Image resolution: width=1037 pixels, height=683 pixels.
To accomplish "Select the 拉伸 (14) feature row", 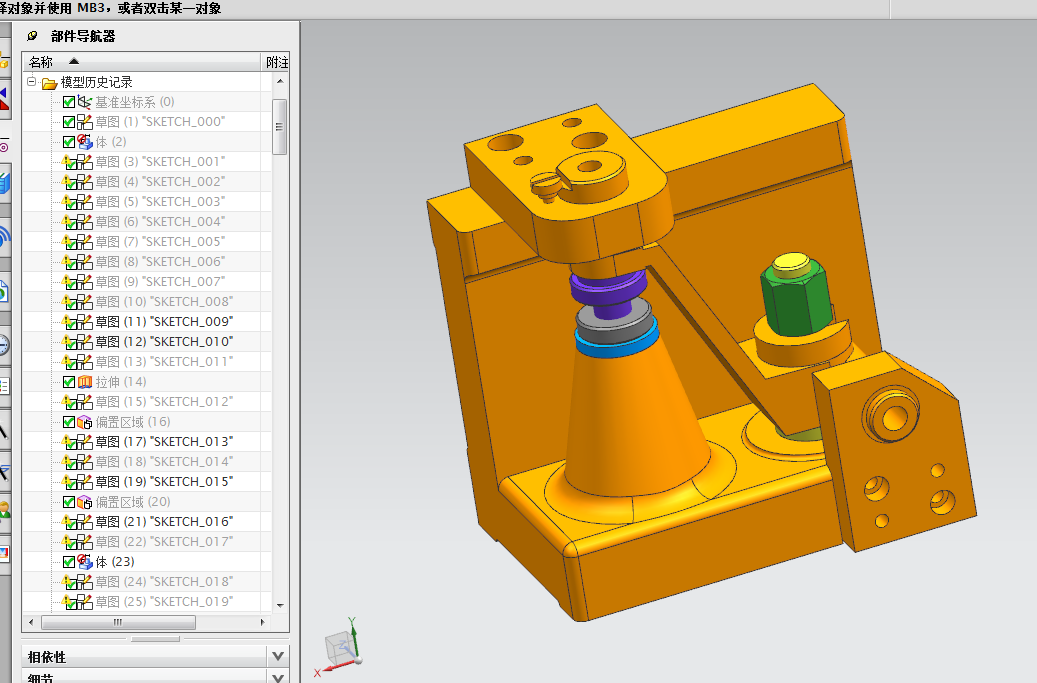I will (x=147, y=382).
